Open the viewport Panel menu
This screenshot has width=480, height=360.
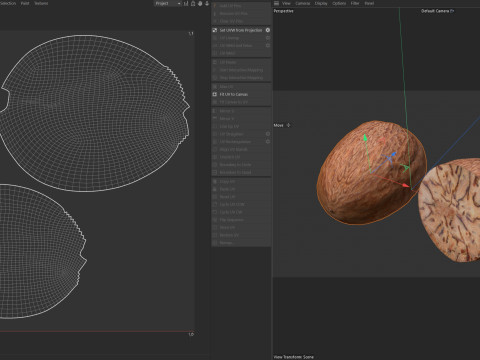point(369,3)
